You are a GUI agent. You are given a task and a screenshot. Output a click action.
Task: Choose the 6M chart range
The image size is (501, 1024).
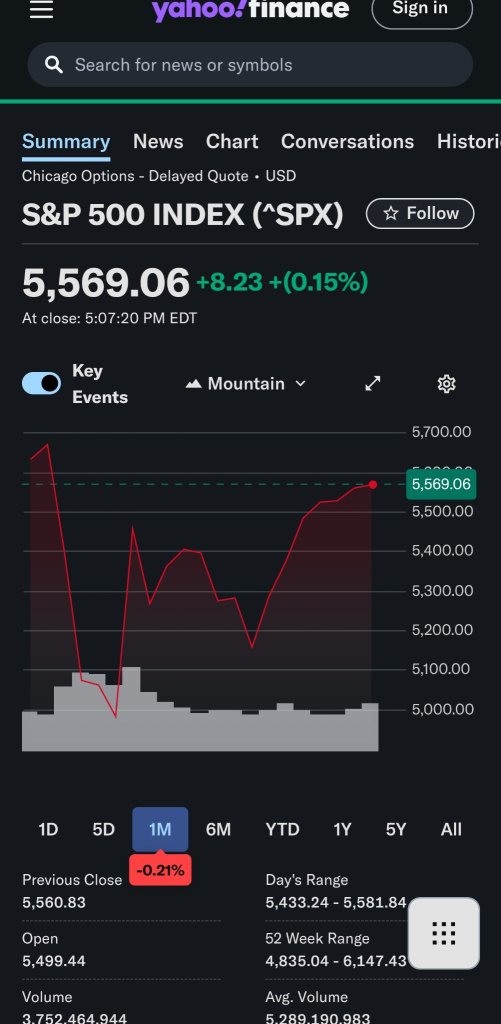[218, 829]
